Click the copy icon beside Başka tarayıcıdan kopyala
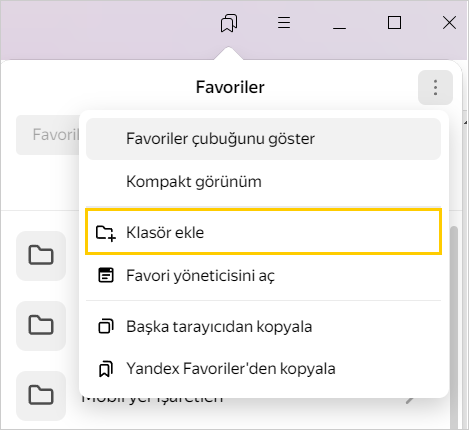 pyautogui.click(x=106, y=326)
